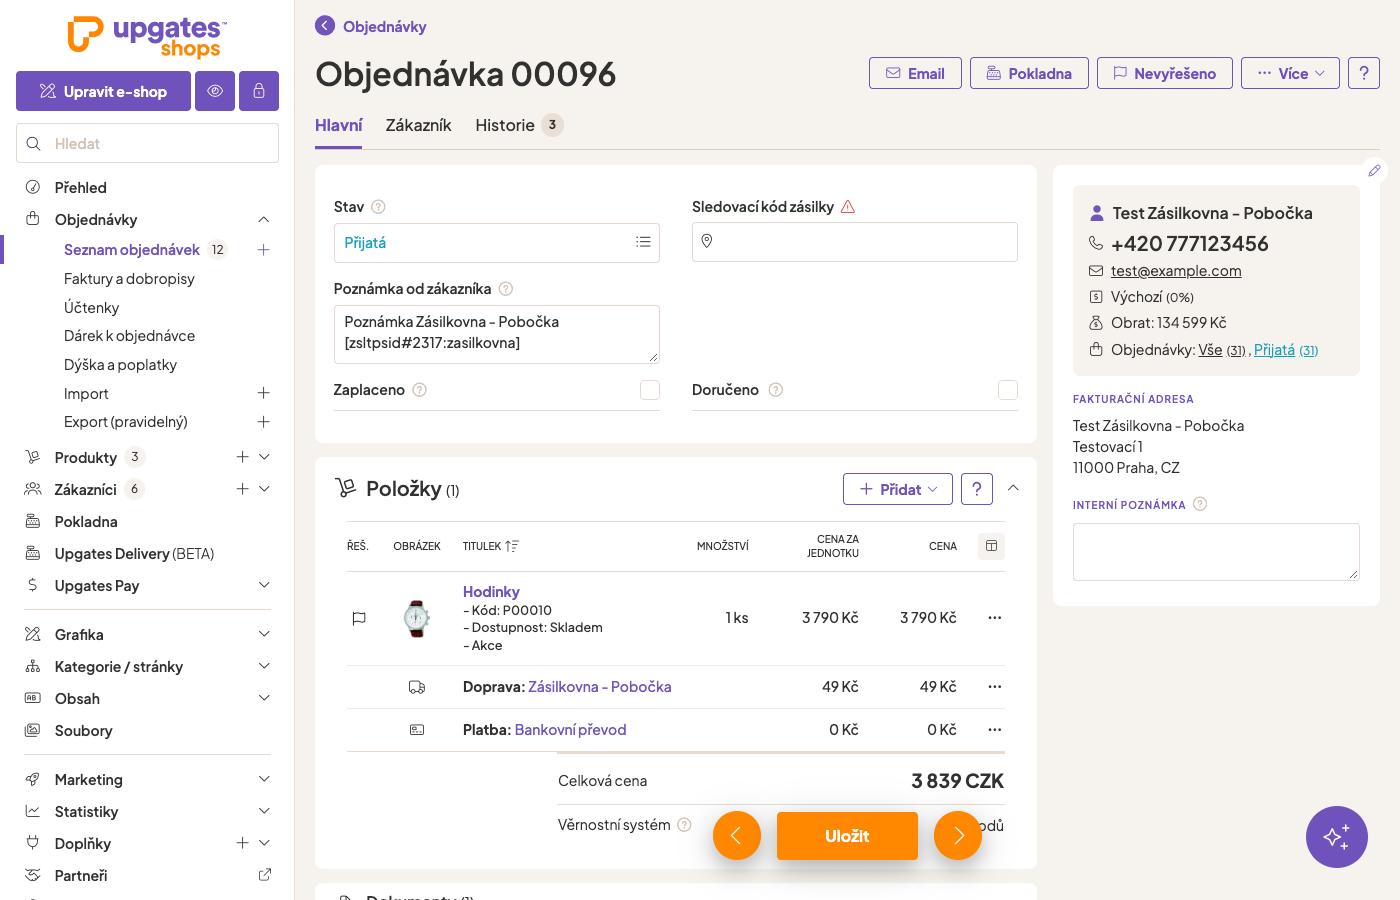Screen dimensions: 1400x900
Task: Click the Email button
Action: pyautogui.click(x=915, y=73)
